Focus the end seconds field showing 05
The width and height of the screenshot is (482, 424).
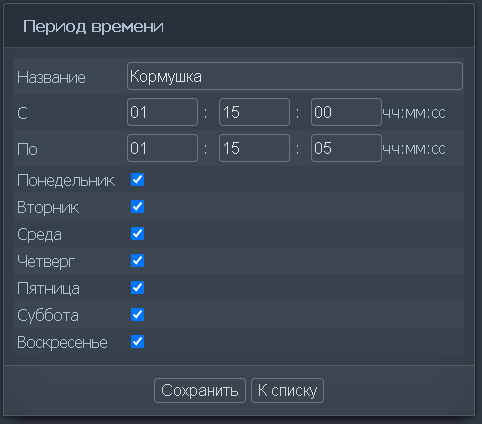click(x=346, y=148)
